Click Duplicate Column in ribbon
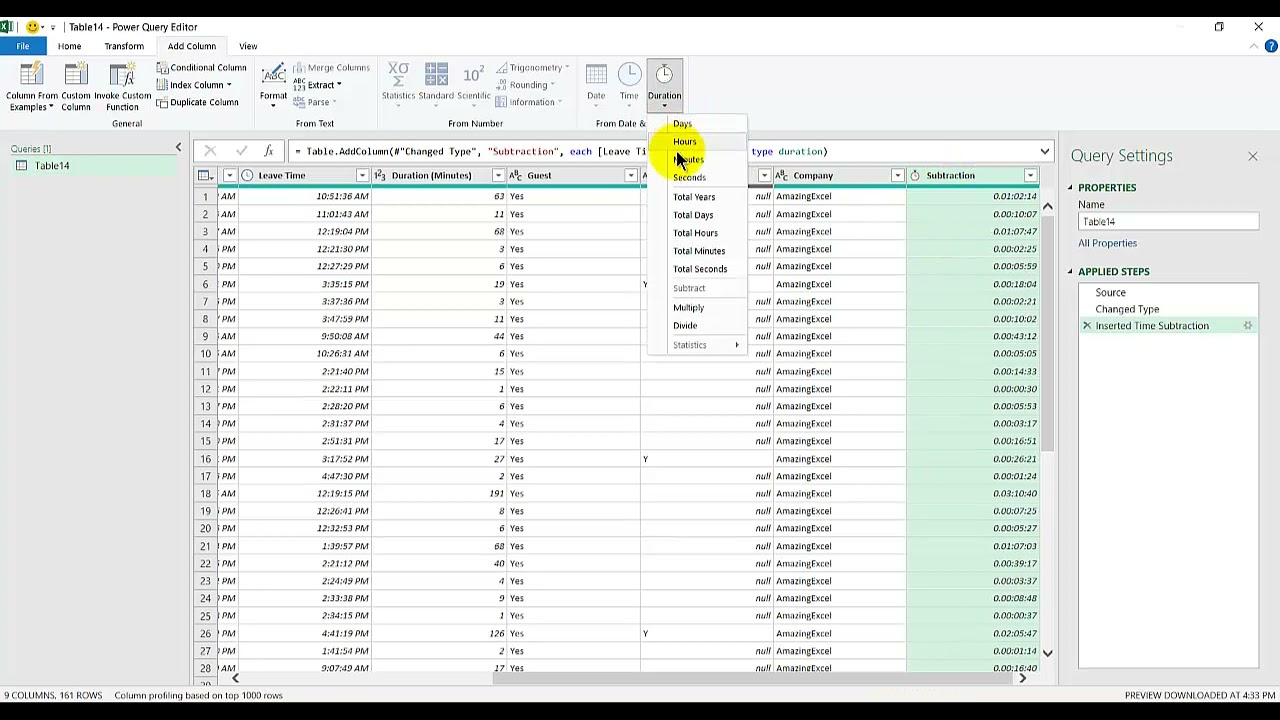The height and width of the screenshot is (720, 1280). click(x=198, y=102)
